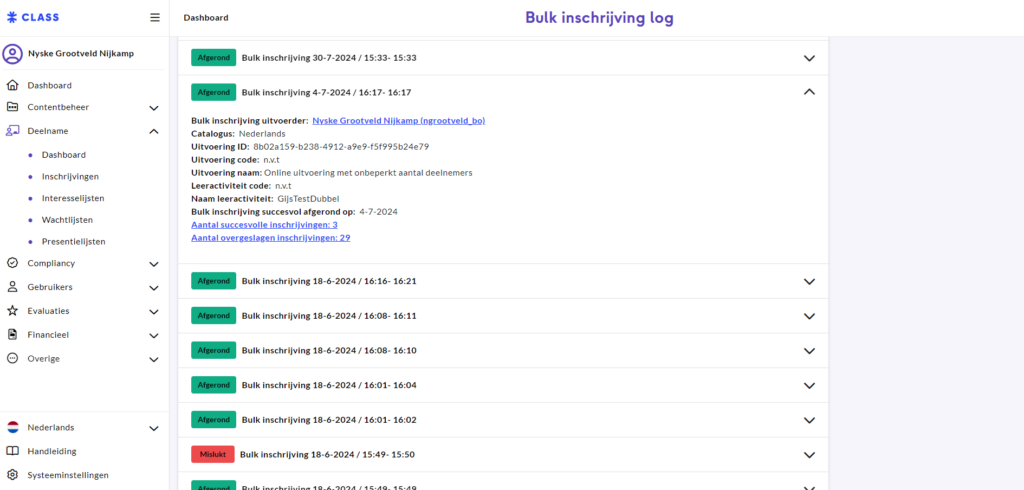This screenshot has height=490, width=1024.
Task: Open Nyske Grootveld Nijkamp uitvoerder link
Action: [x=398, y=120]
